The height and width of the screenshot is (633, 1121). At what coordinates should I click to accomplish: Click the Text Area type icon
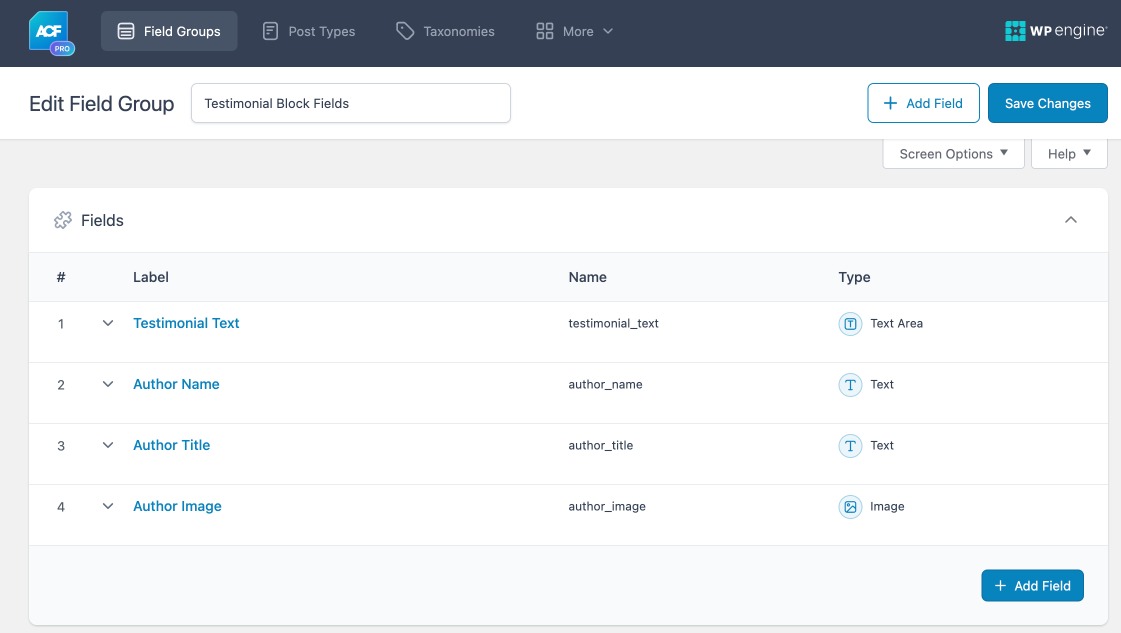click(x=850, y=324)
